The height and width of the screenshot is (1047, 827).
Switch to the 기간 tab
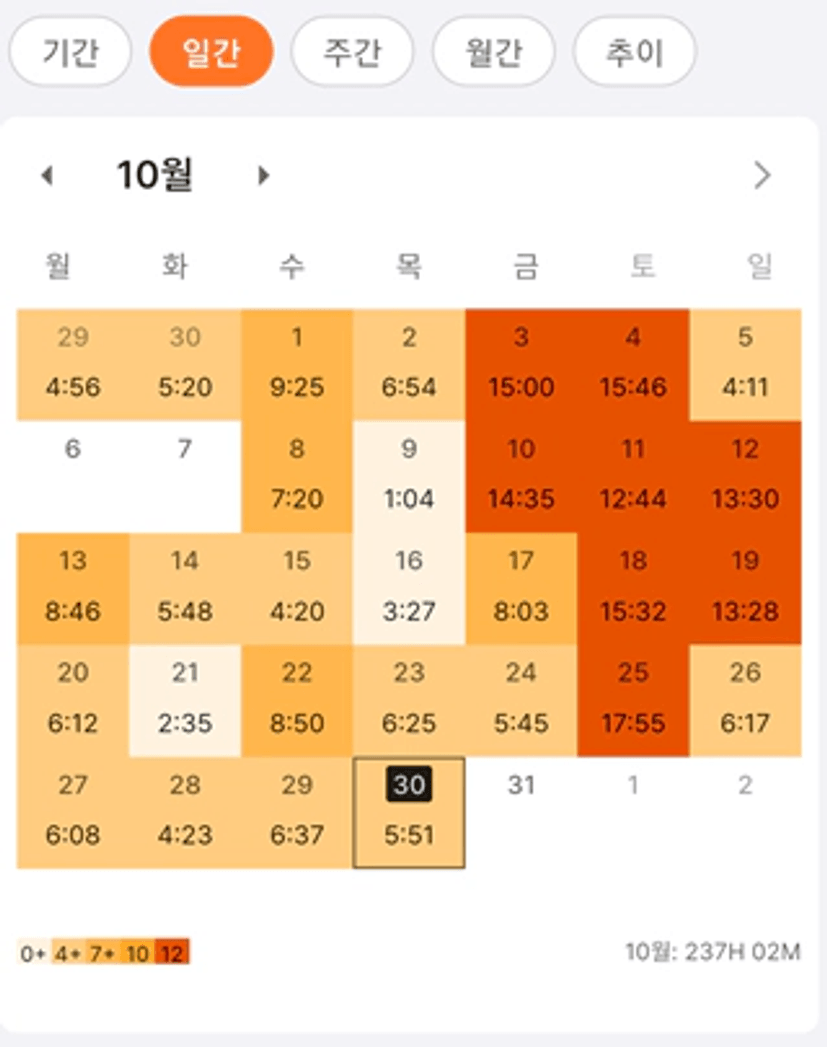[x=70, y=51]
